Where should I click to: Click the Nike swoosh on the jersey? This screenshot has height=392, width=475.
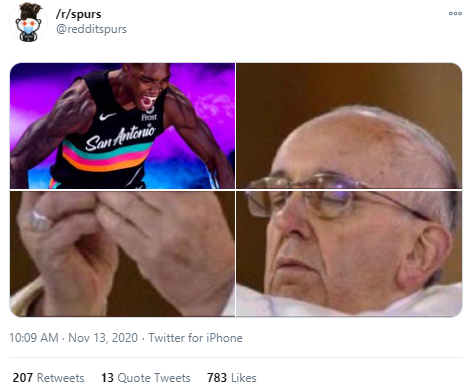pyautogui.click(x=107, y=117)
